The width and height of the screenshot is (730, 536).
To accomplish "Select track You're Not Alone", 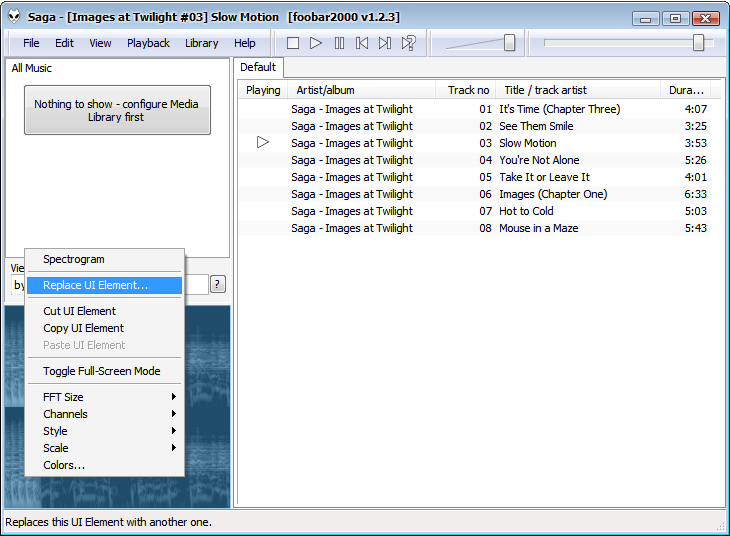I will 475,160.
